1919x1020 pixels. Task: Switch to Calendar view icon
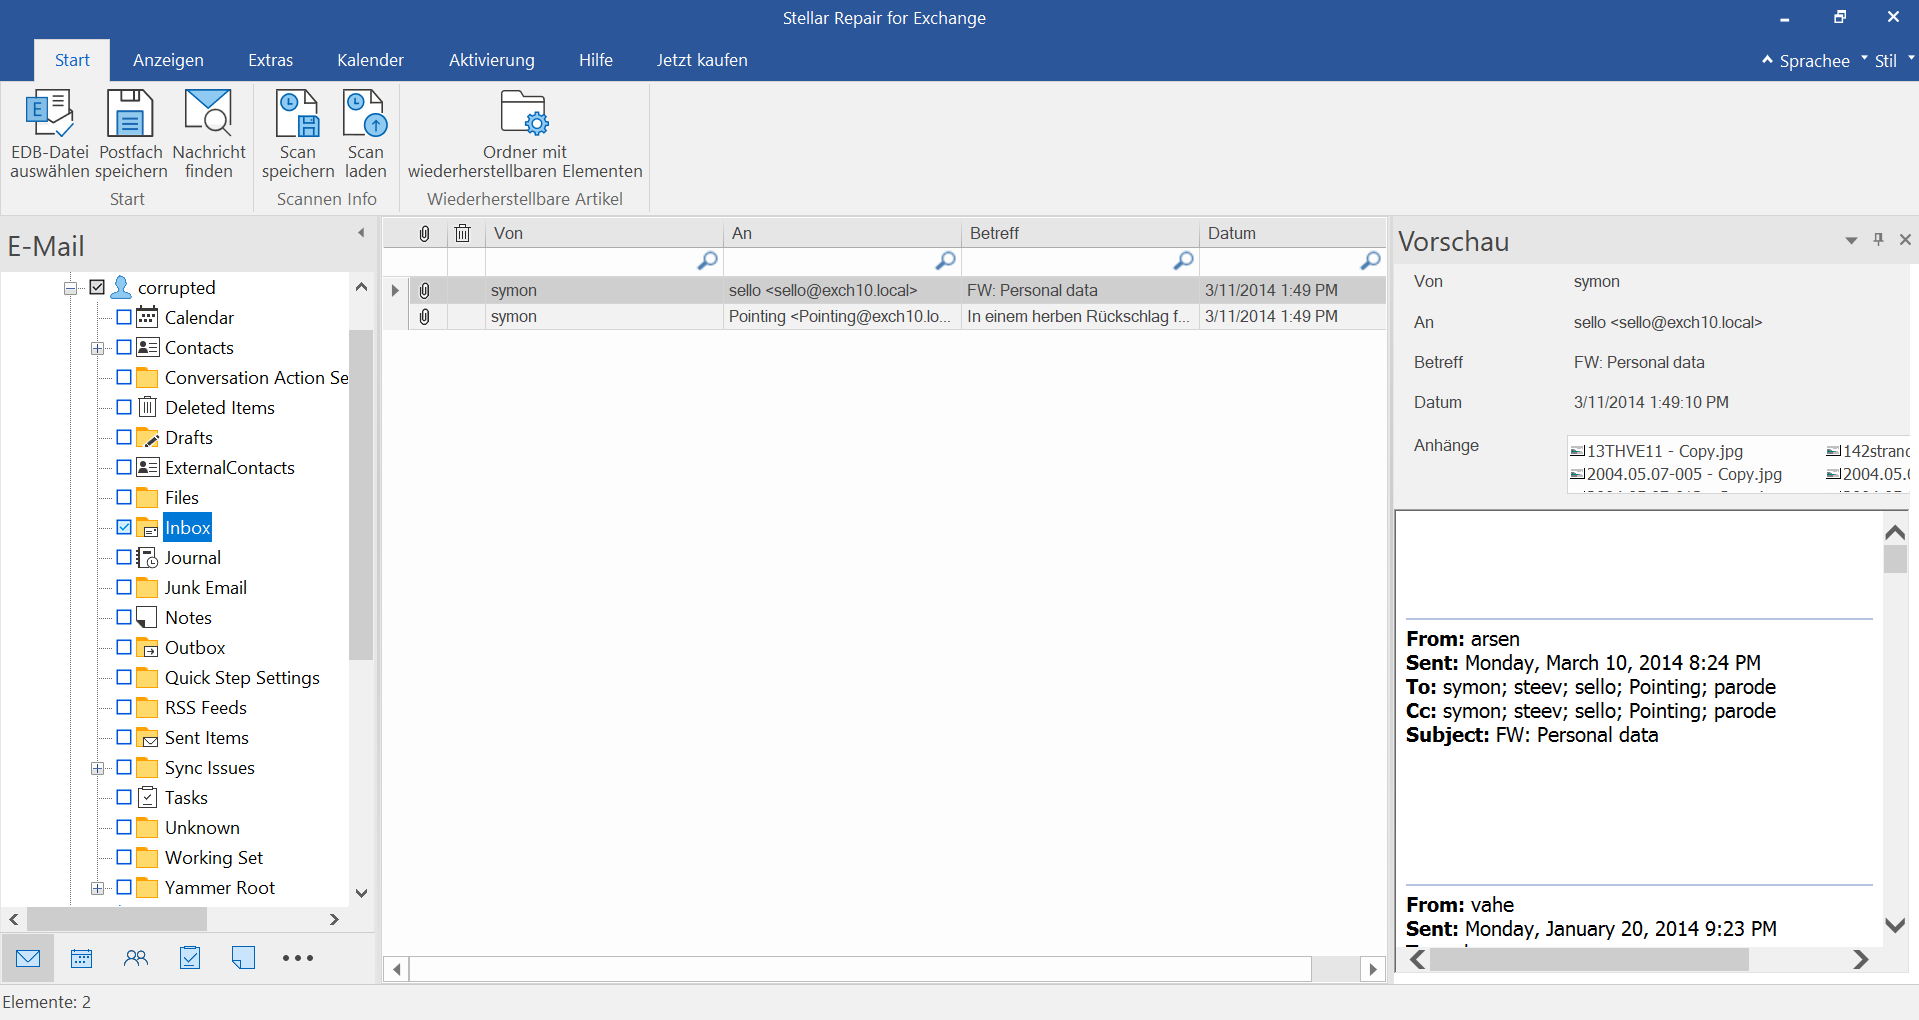pyautogui.click(x=82, y=958)
